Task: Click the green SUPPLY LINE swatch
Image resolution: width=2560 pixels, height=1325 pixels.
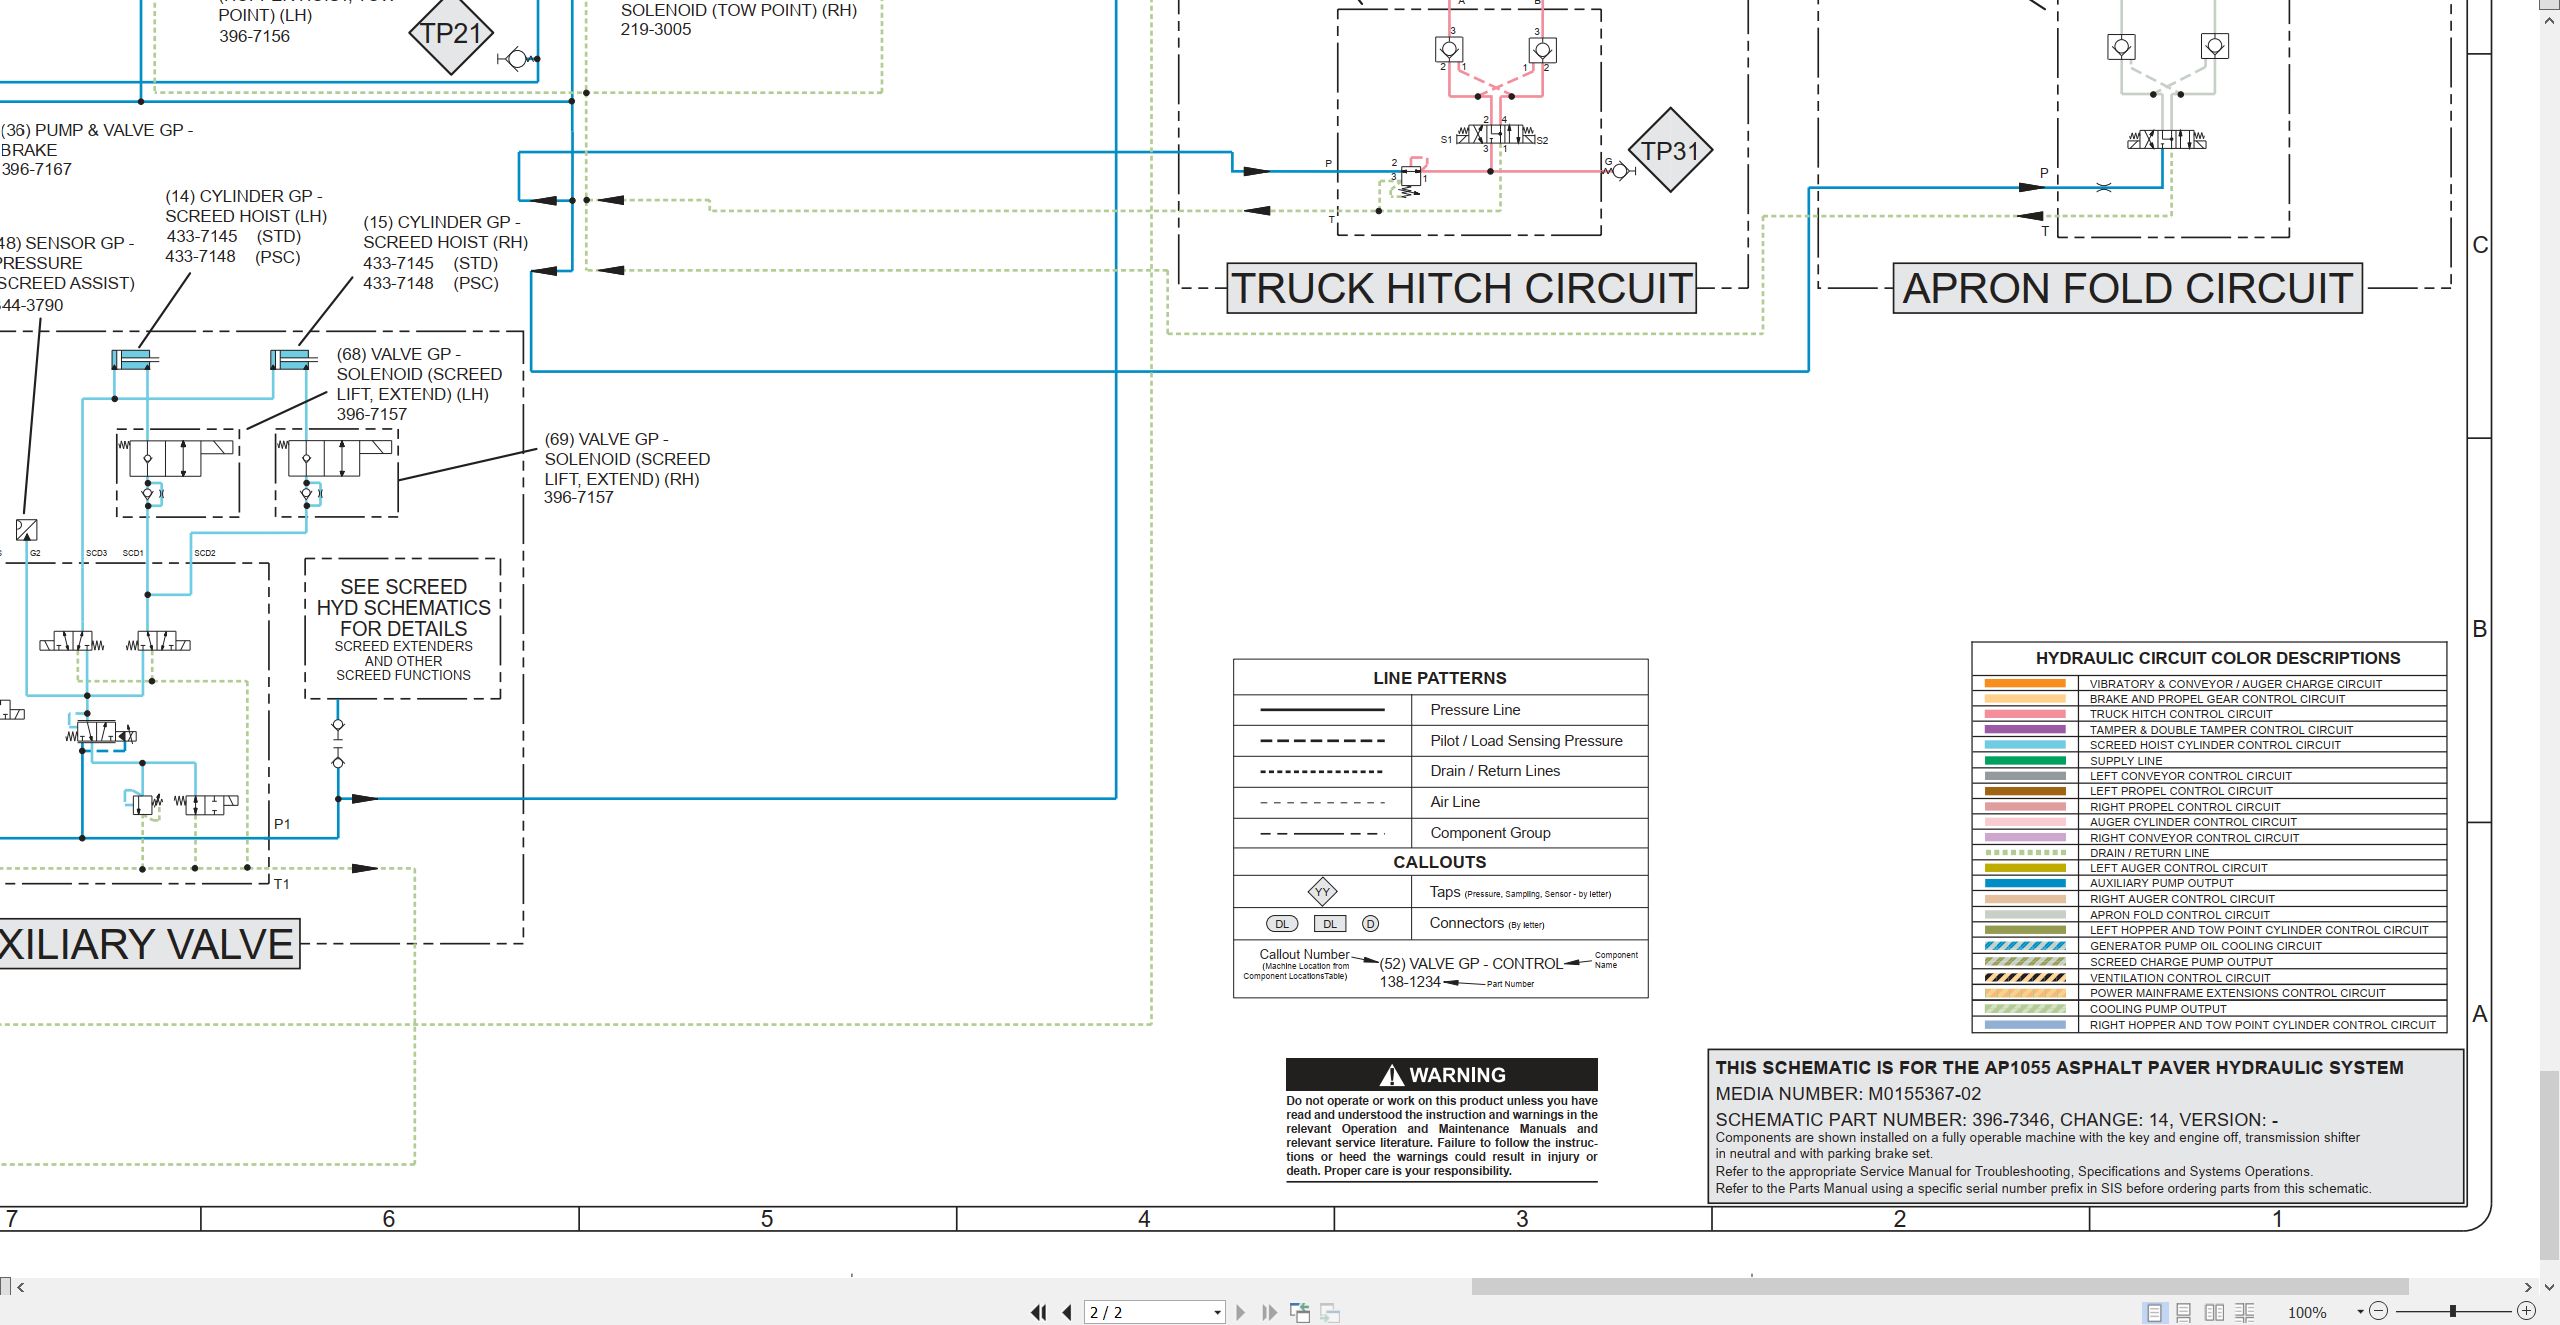Action: pyautogui.click(x=2024, y=760)
